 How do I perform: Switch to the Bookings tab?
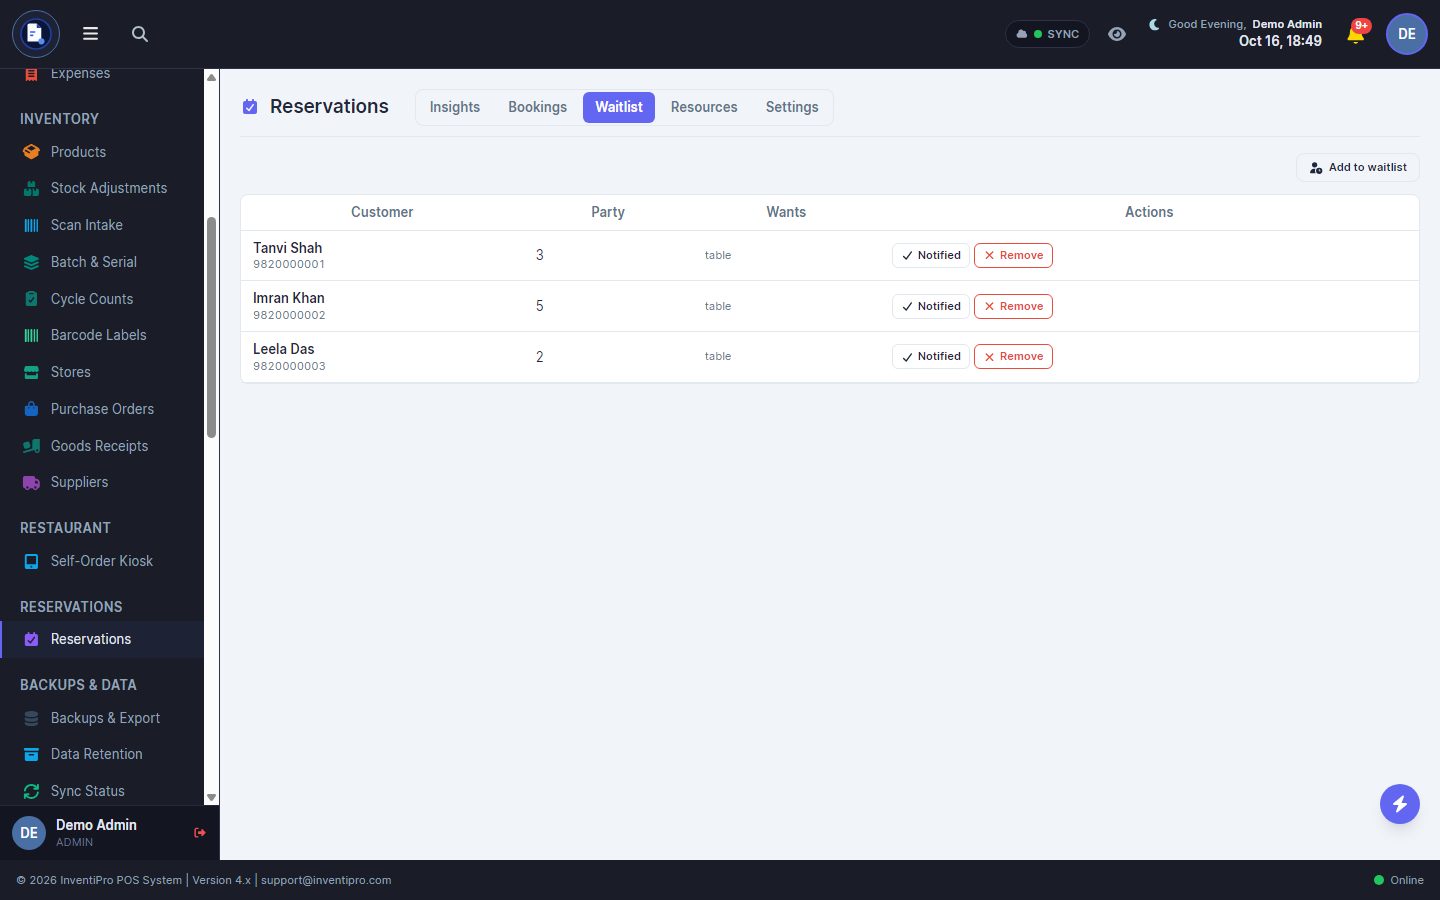click(537, 107)
